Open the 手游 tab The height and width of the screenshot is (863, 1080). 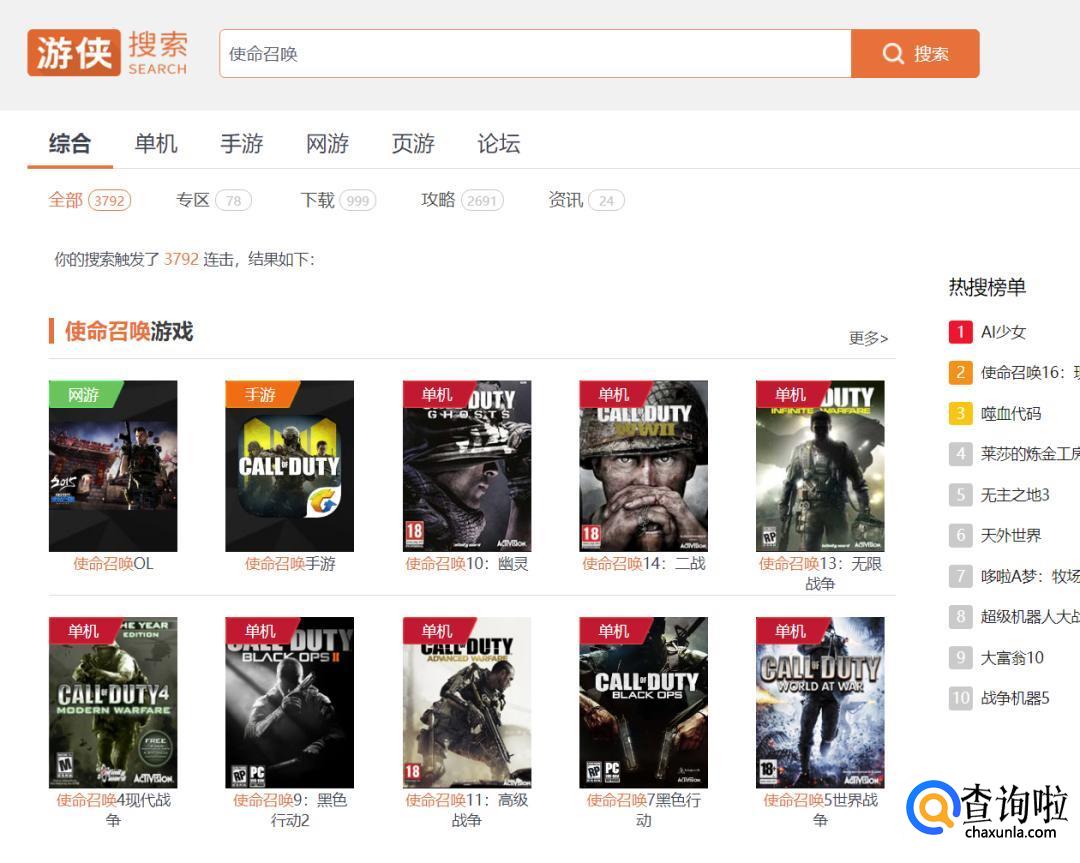tap(242, 143)
